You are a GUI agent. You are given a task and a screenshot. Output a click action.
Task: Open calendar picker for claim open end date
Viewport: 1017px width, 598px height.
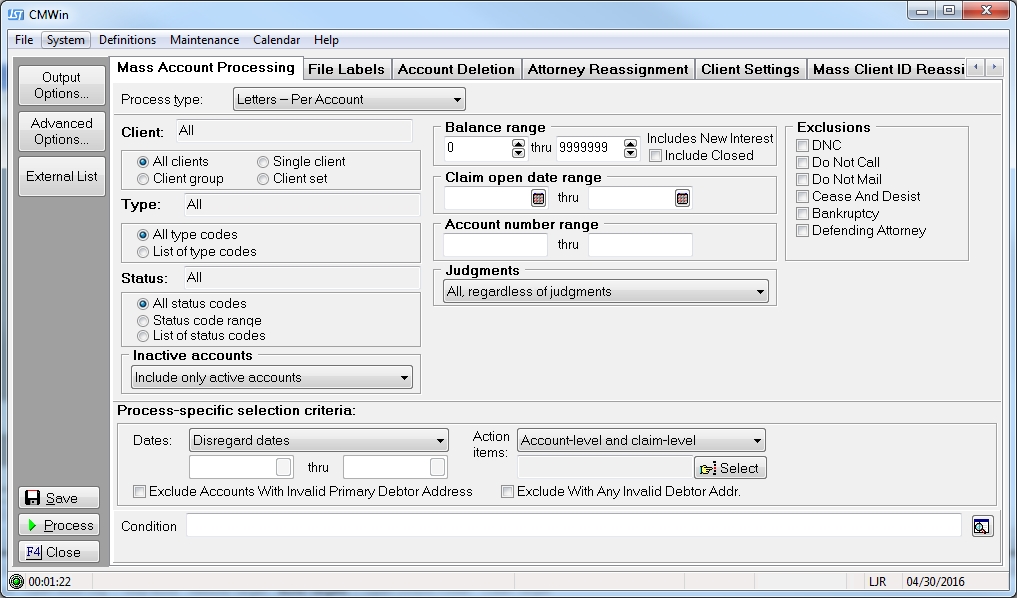tap(682, 199)
